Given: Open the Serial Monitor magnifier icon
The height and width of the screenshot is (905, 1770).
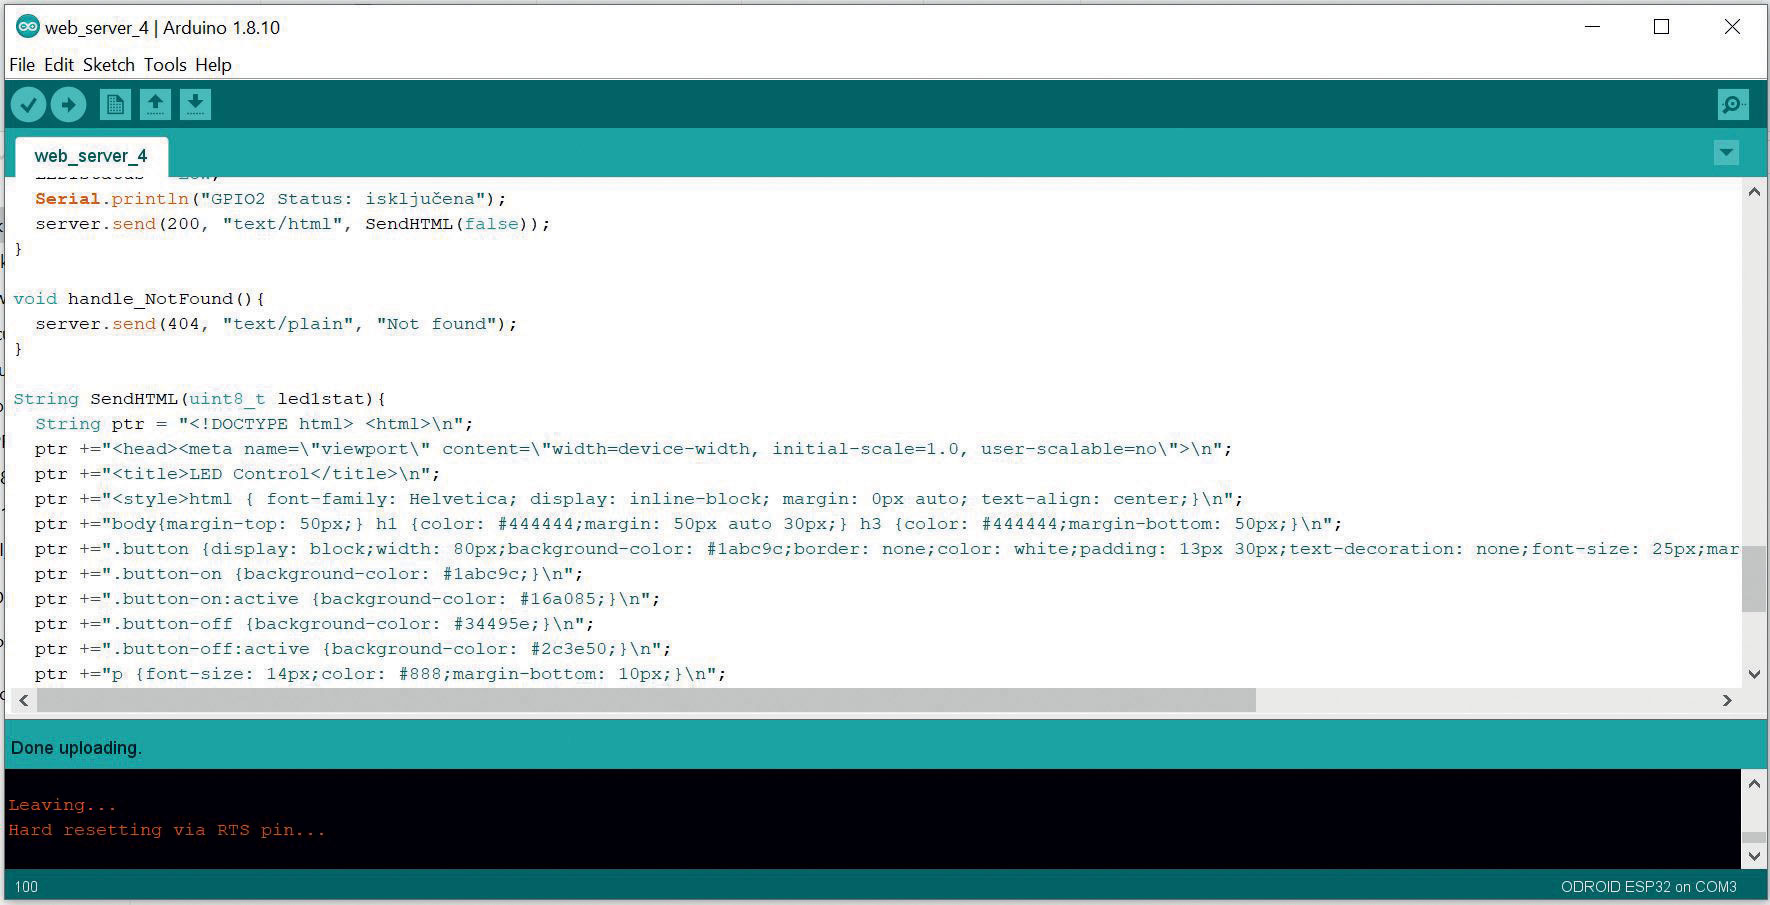Looking at the screenshot, I should point(1732,104).
